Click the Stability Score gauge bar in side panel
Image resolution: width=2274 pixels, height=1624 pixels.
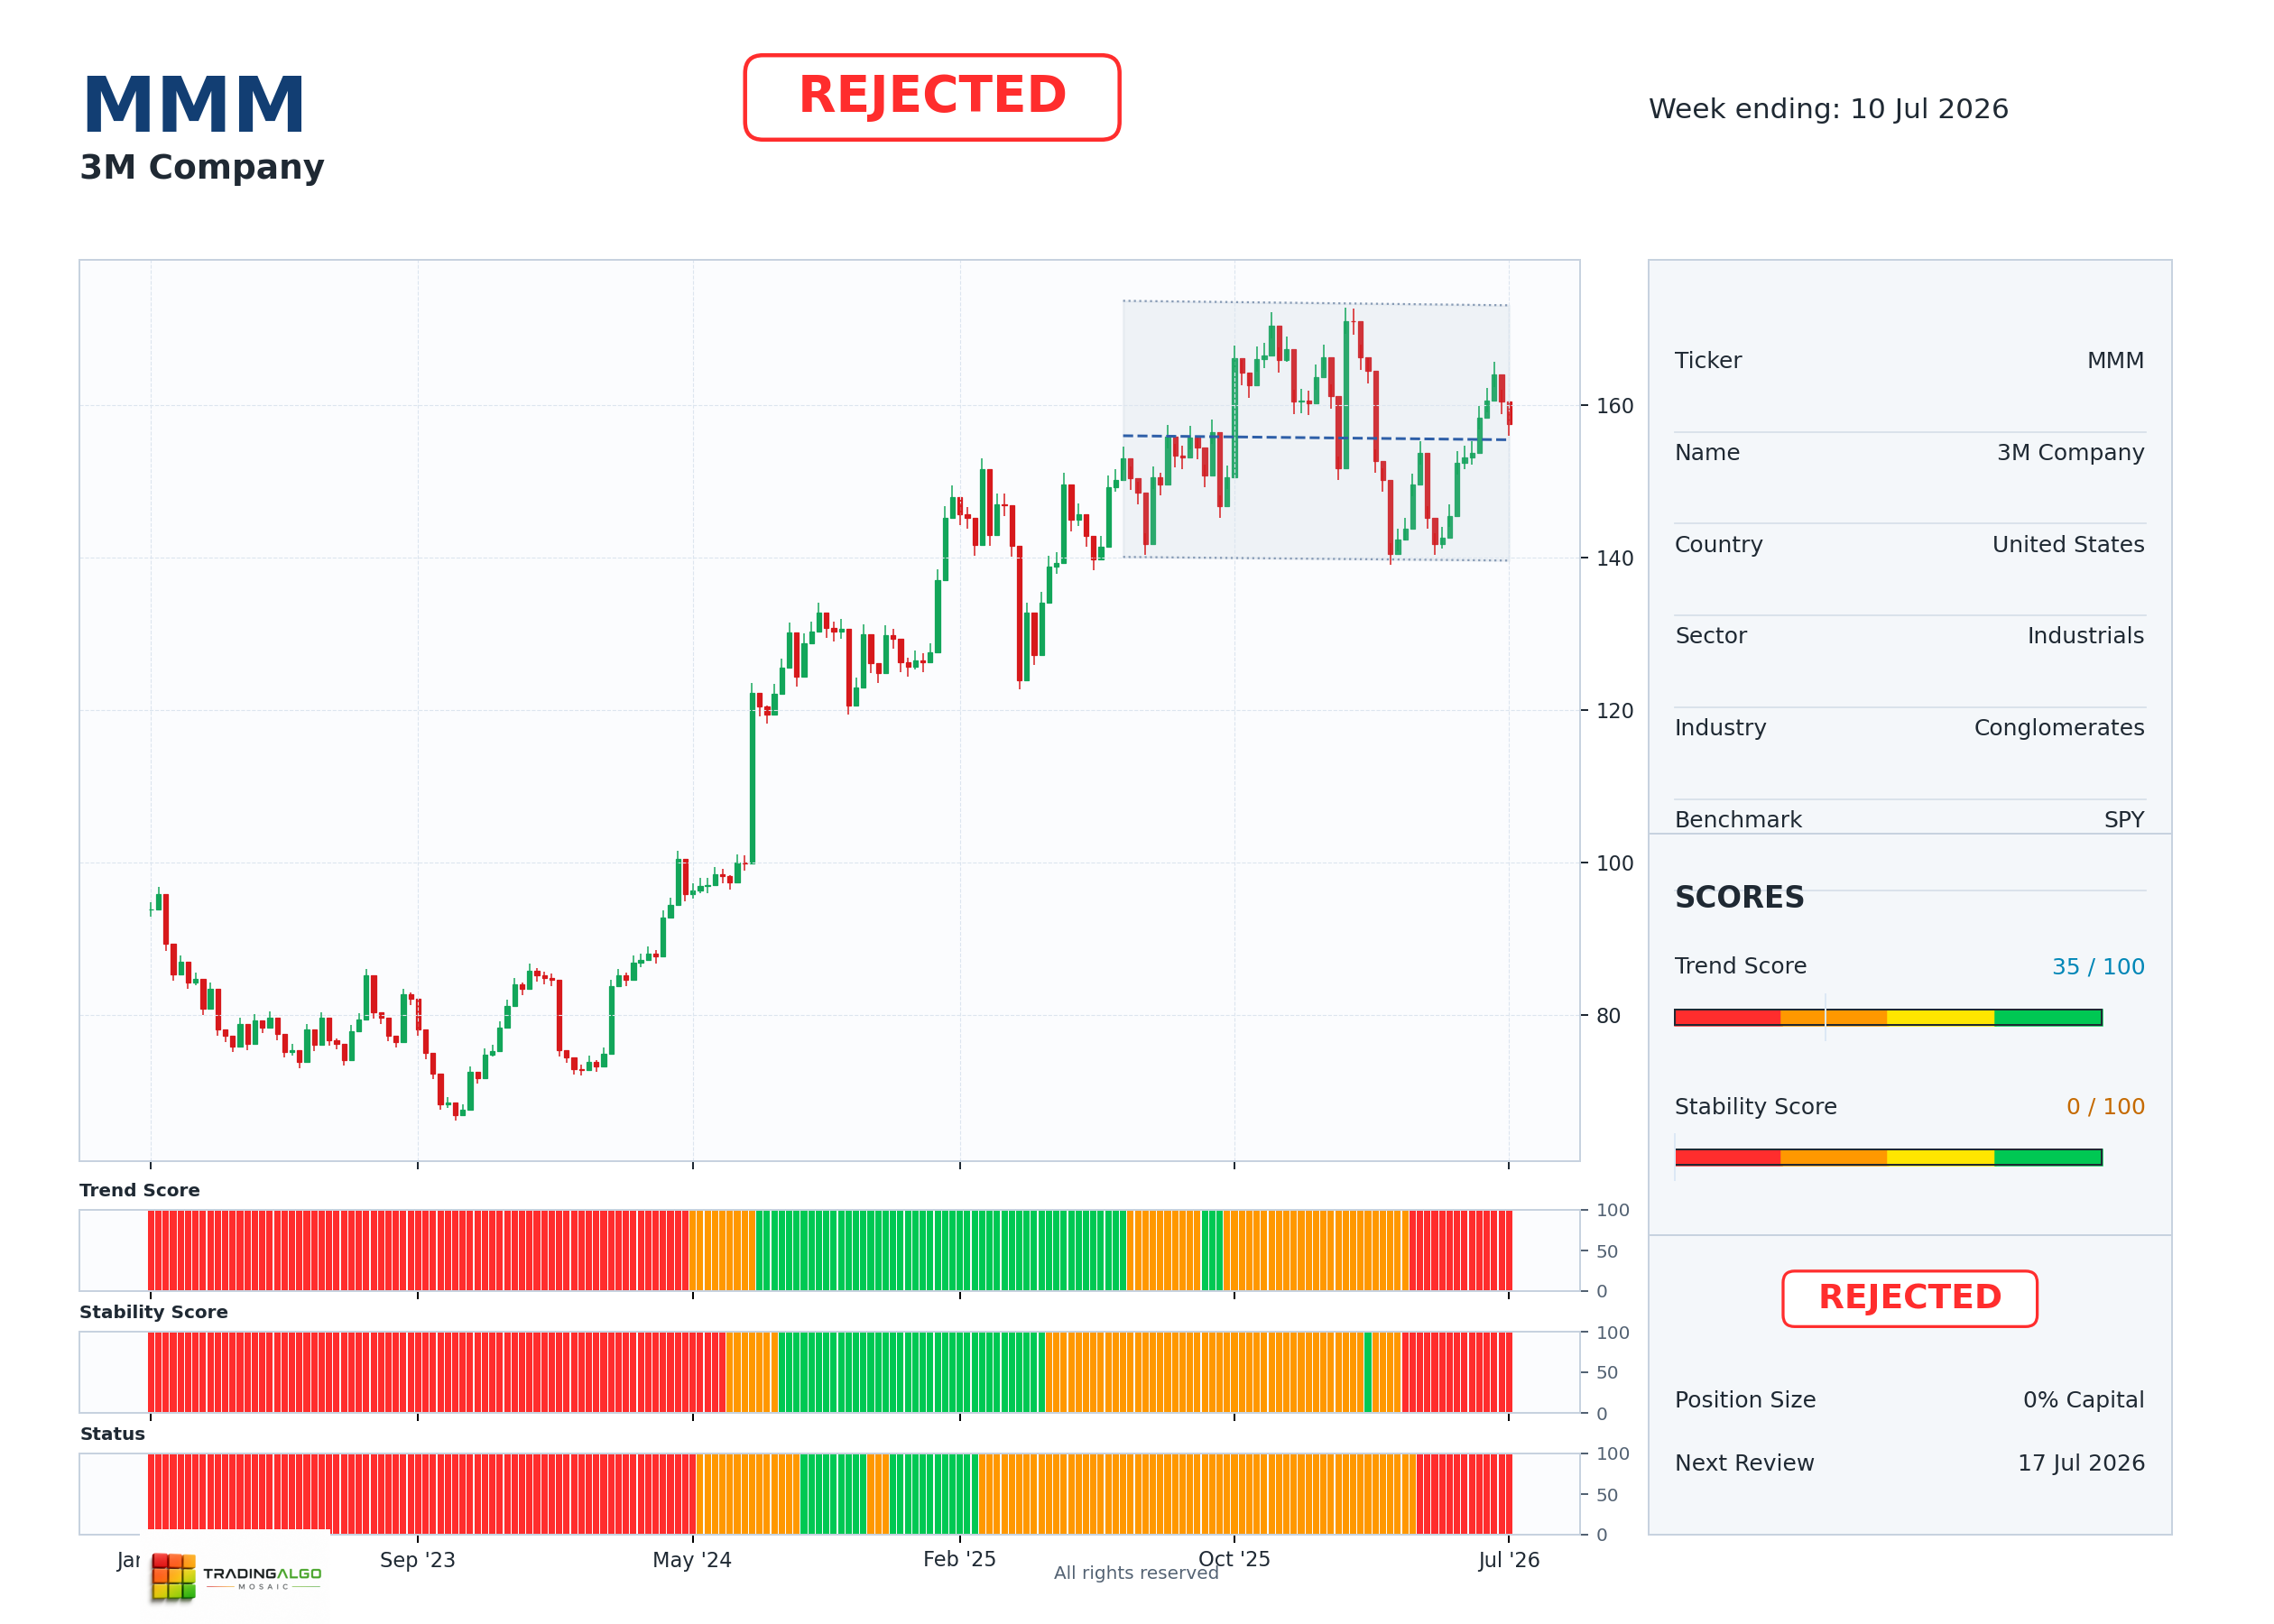[1888, 1157]
